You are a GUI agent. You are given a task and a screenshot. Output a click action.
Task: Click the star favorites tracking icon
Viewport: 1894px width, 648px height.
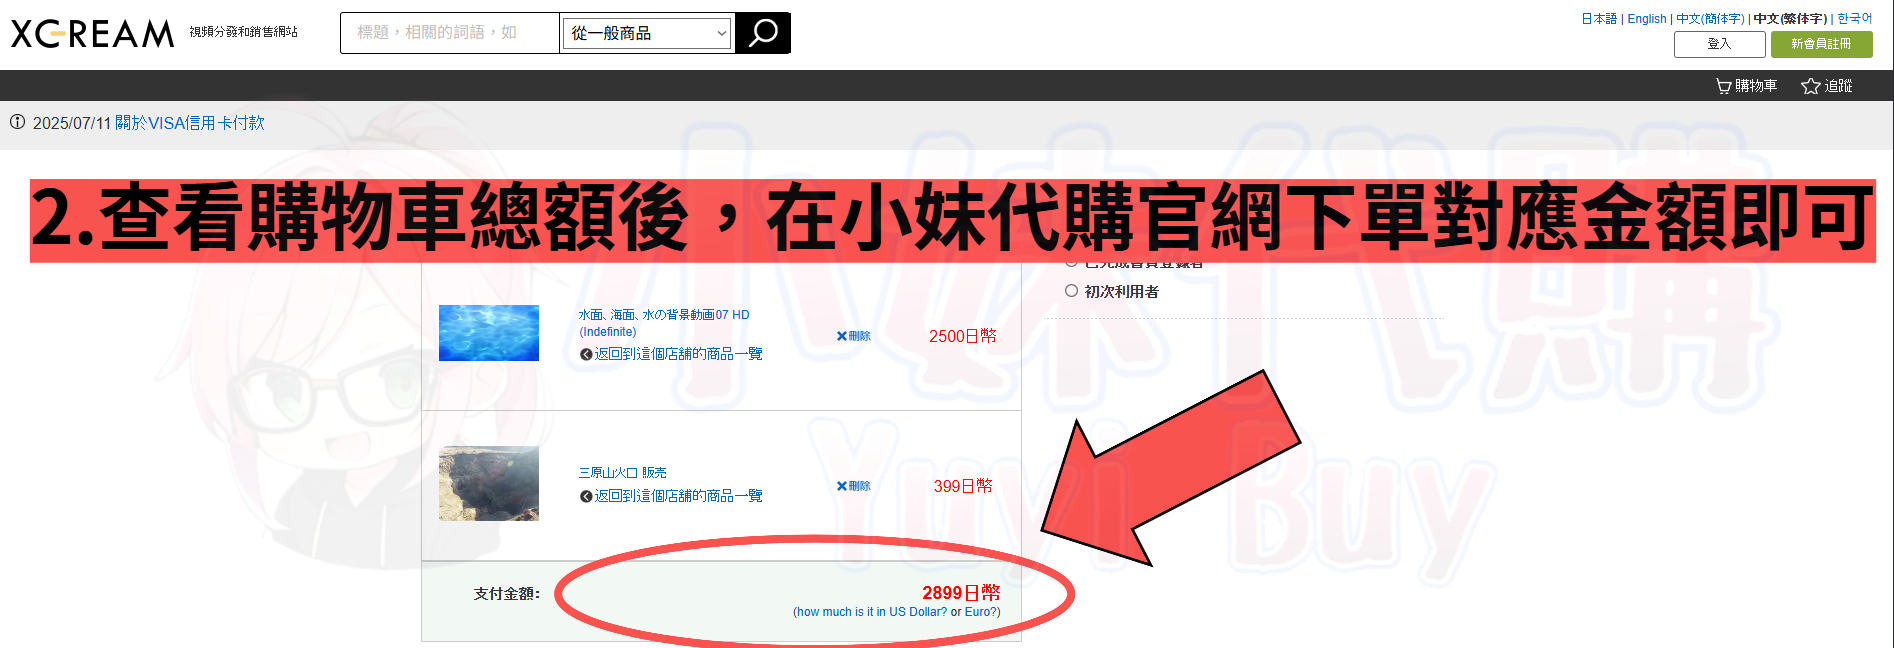[x=1810, y=86]
